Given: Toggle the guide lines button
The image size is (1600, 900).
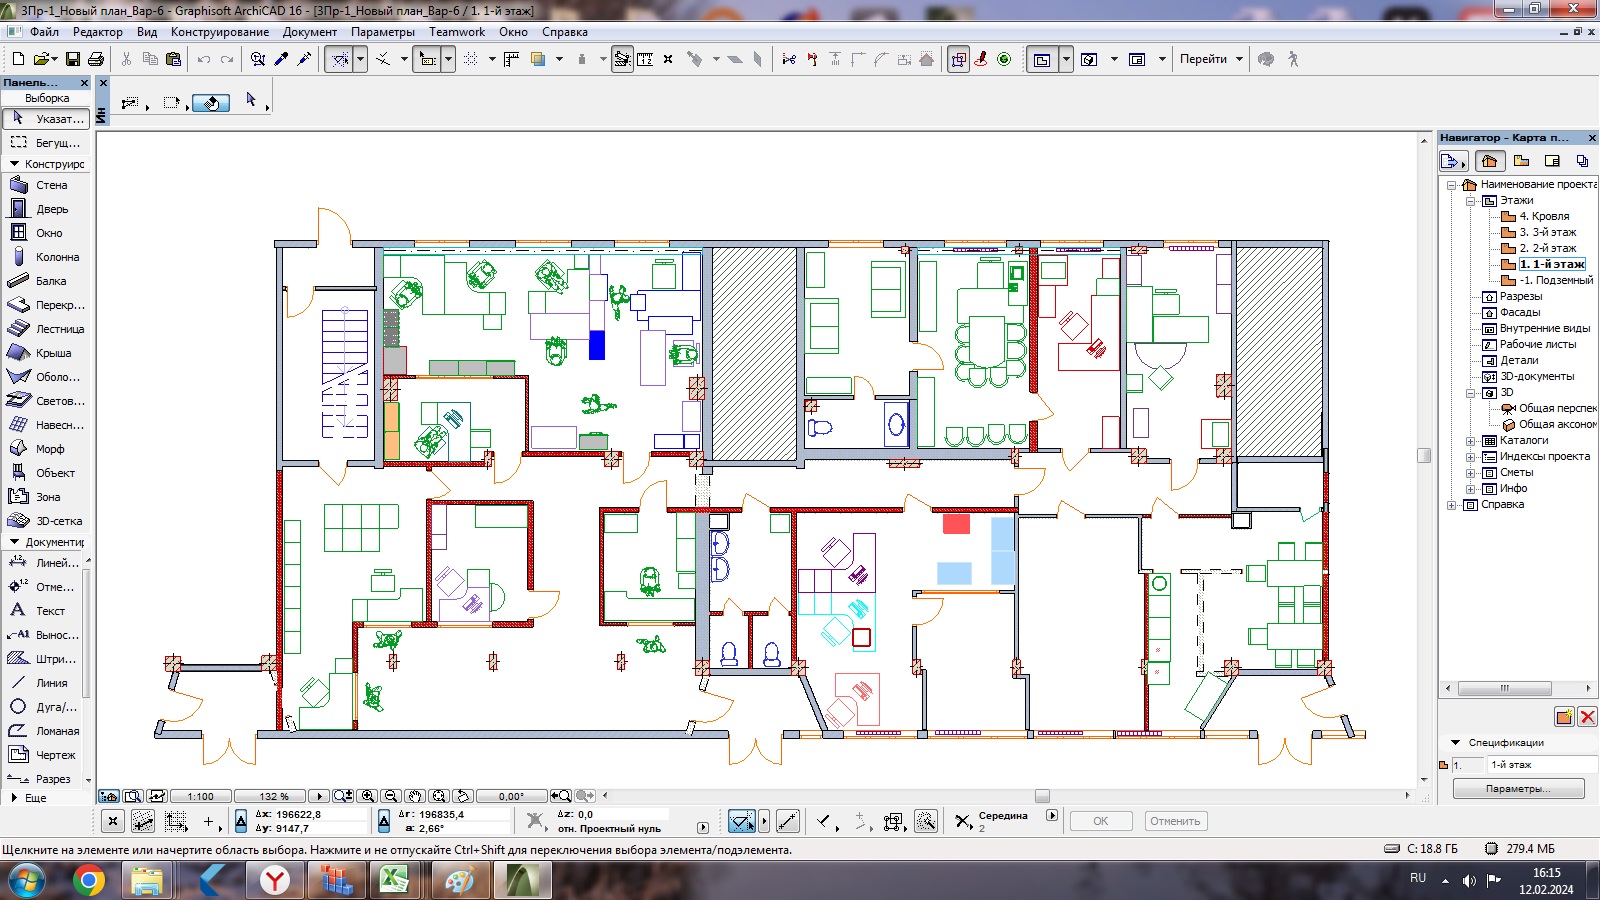Looking at the screenshot, I should pyautogui.click(x=340, y=59).
